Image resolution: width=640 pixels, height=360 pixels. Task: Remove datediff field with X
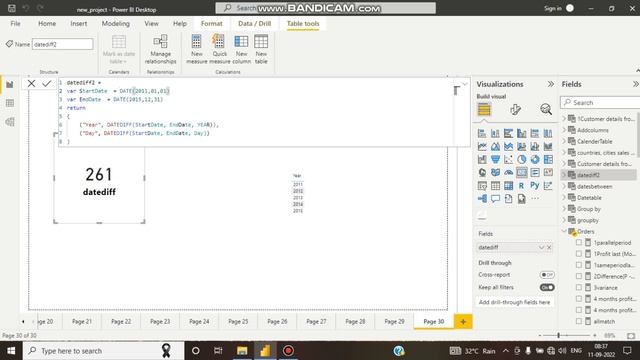[549, 247]
